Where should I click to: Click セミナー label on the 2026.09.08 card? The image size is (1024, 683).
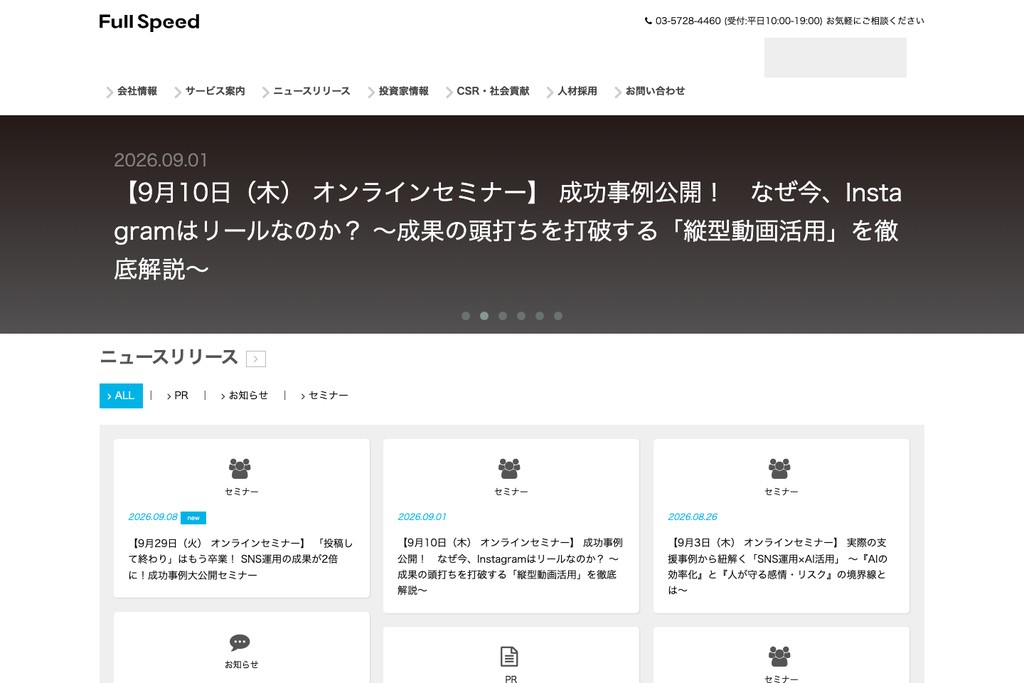pyautogui.click(x=242, y=492)
